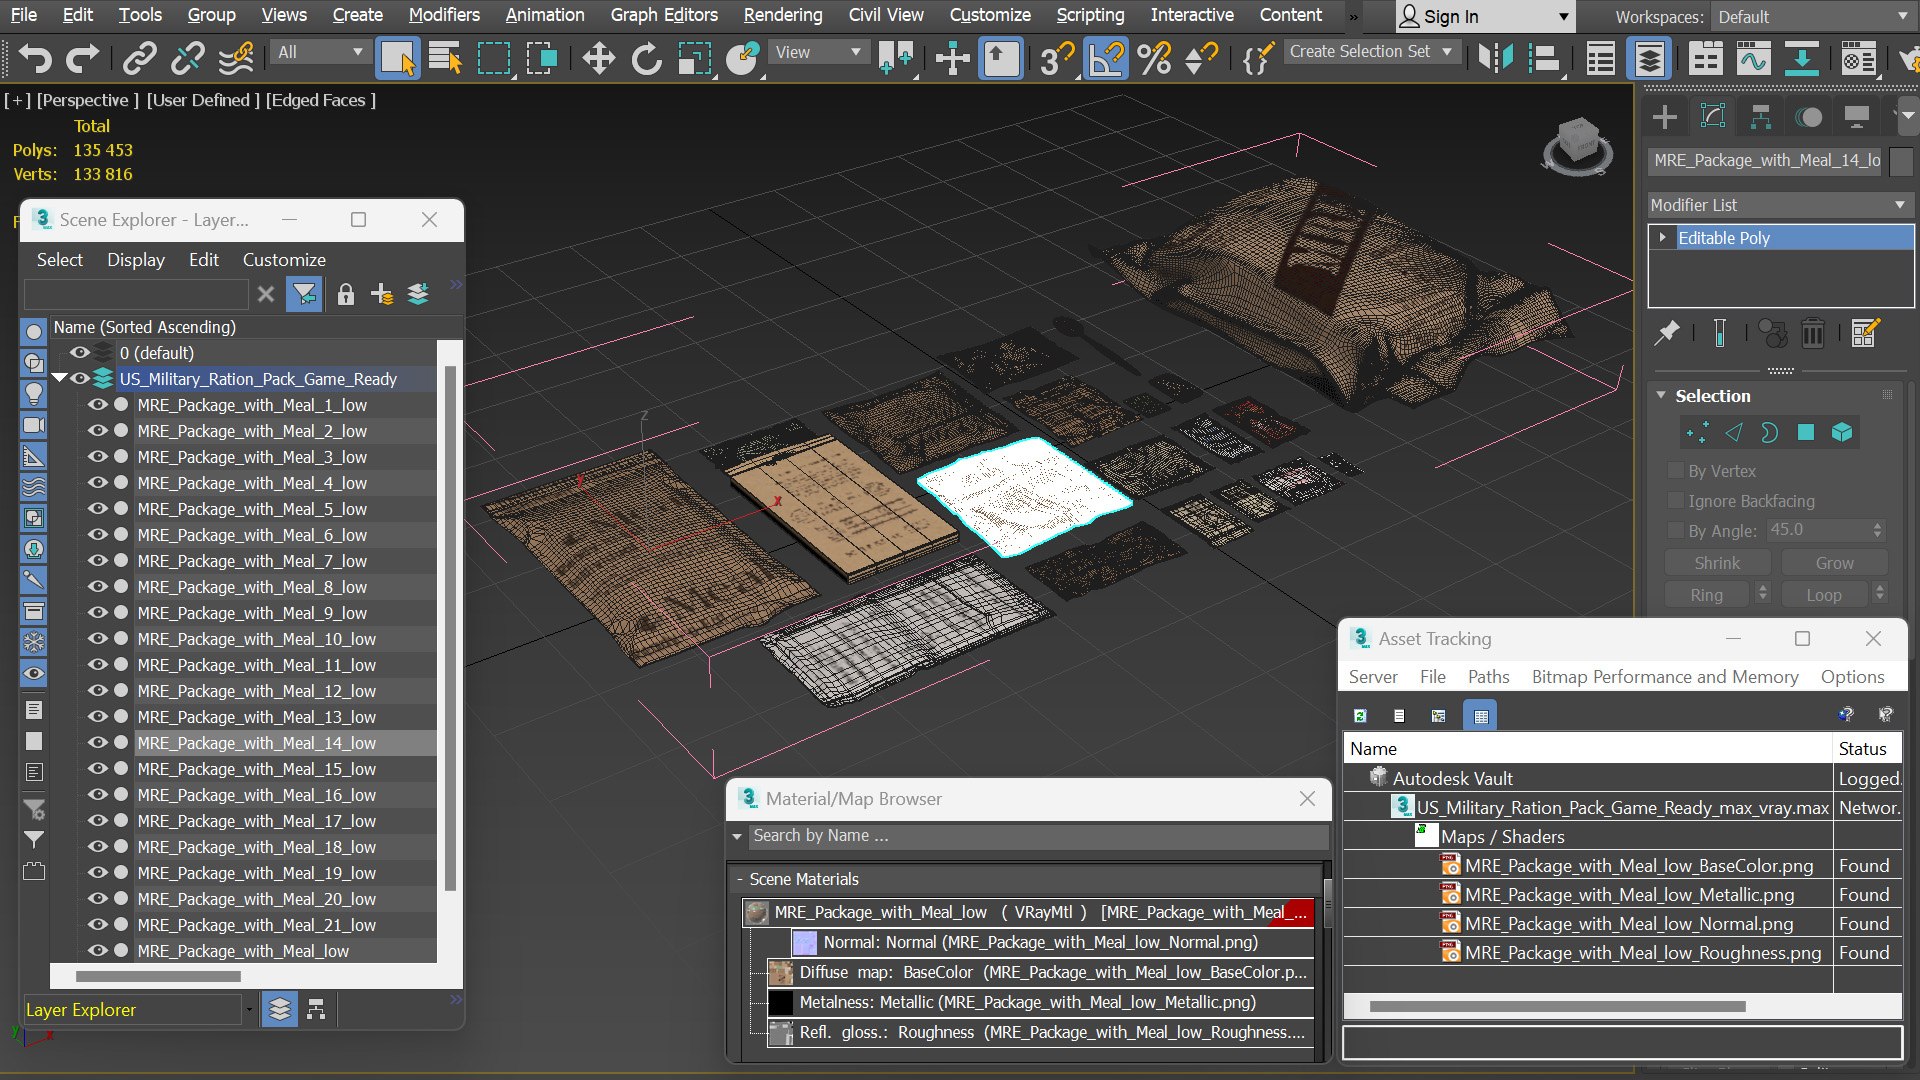Select Vertex sub-object level

1697,432
